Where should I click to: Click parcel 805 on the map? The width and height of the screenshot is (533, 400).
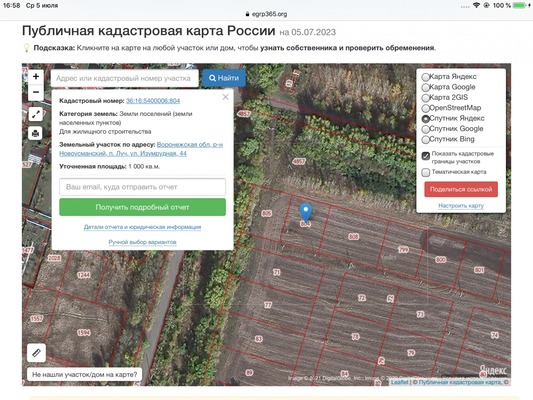tap(266, 213)
